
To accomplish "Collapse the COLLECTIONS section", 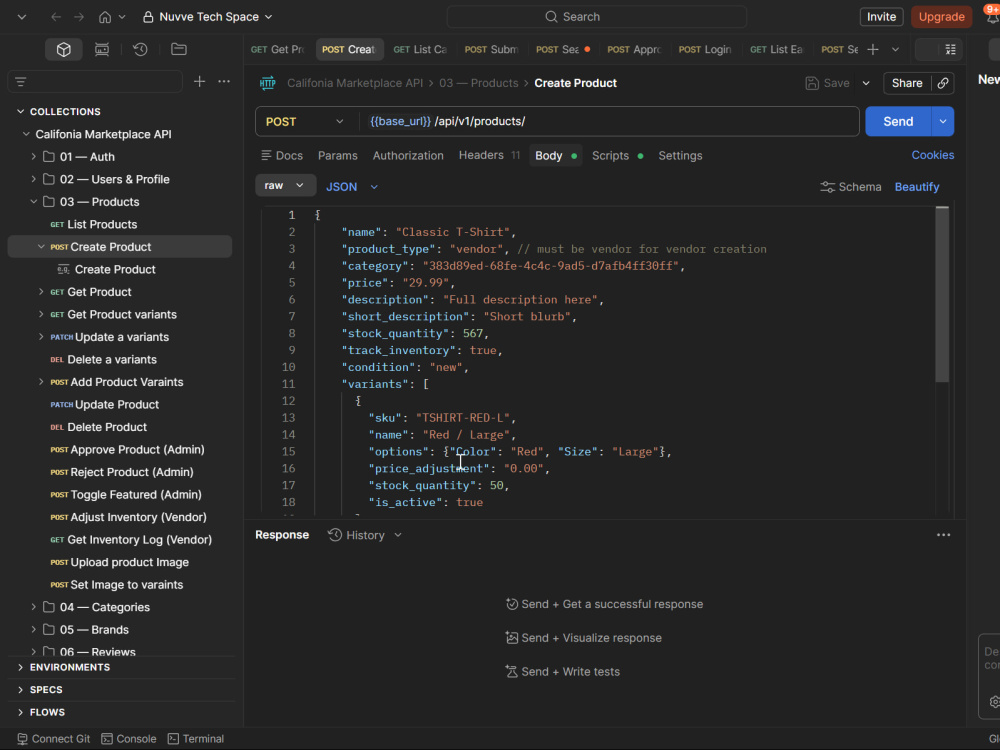I will point(20,112).
